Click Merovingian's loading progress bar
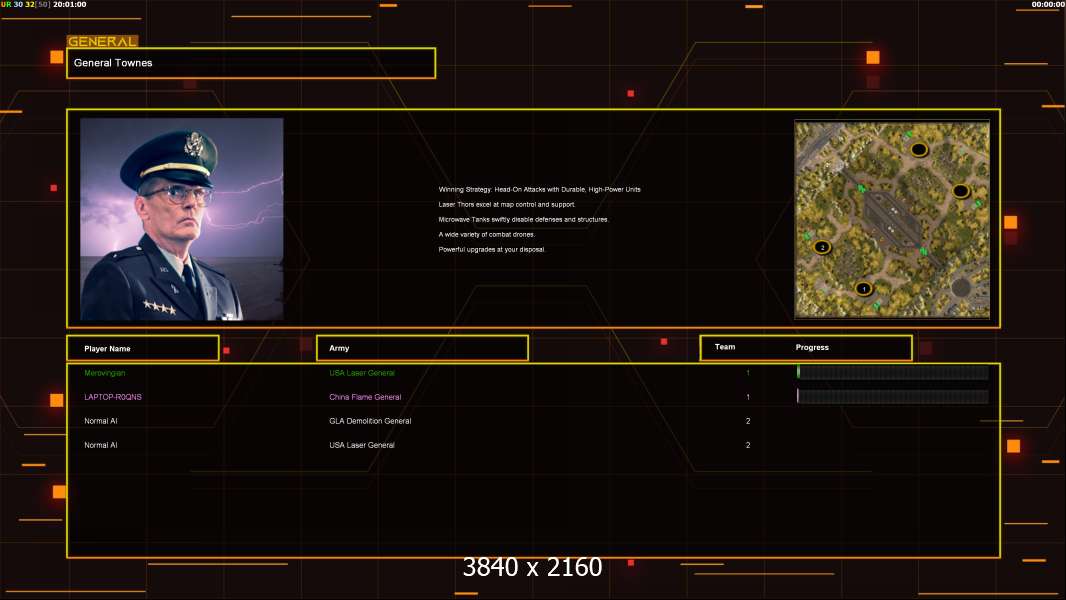 click(x=893, y=372)
